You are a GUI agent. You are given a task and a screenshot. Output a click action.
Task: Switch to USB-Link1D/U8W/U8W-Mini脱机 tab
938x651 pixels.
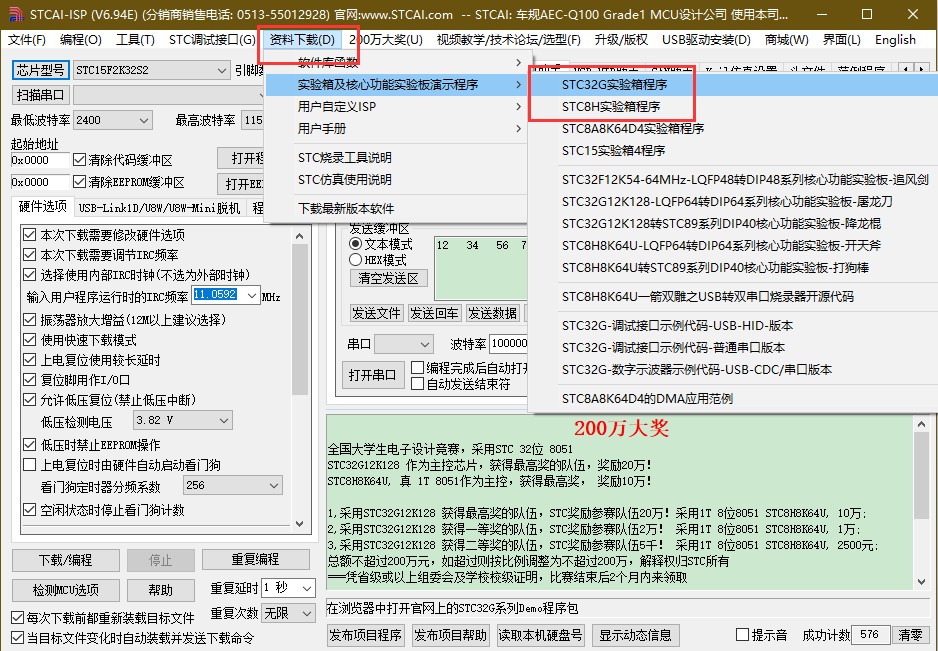(x=159, y=208)
